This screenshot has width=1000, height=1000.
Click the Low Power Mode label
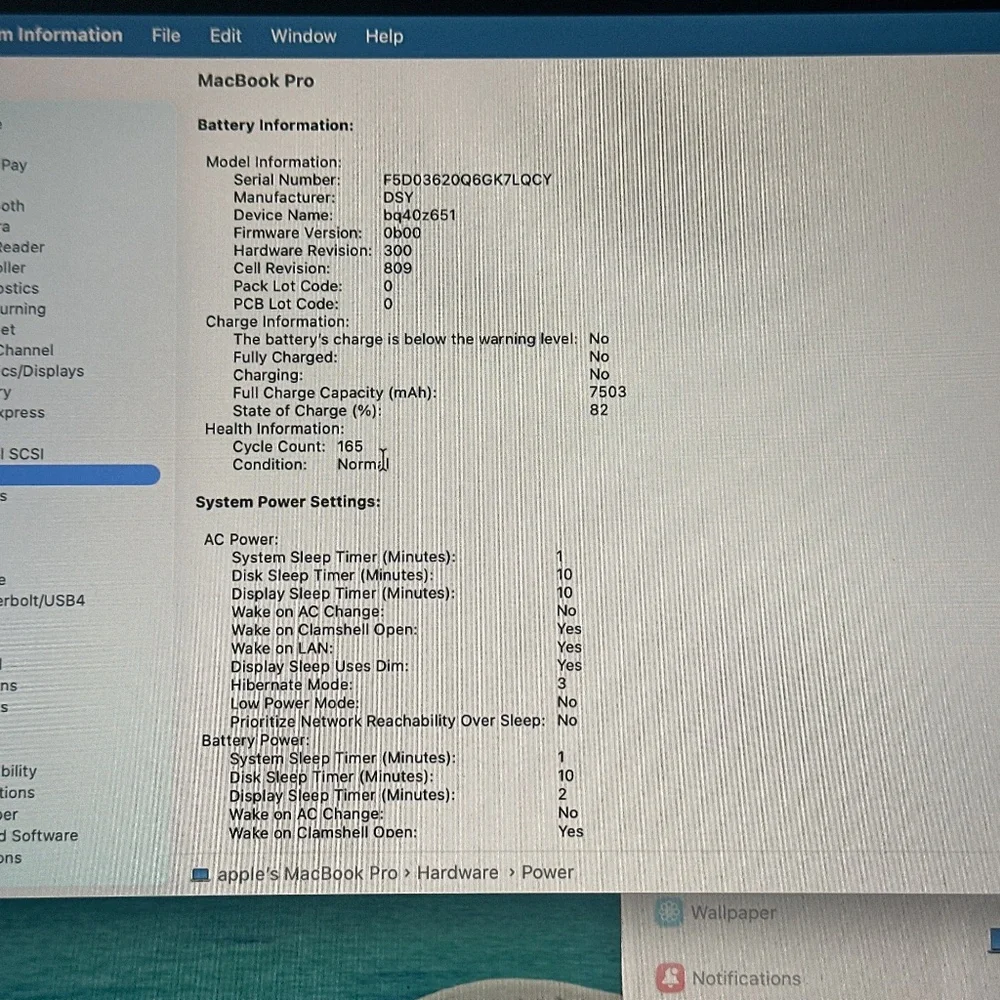click(x=295, y=703)
